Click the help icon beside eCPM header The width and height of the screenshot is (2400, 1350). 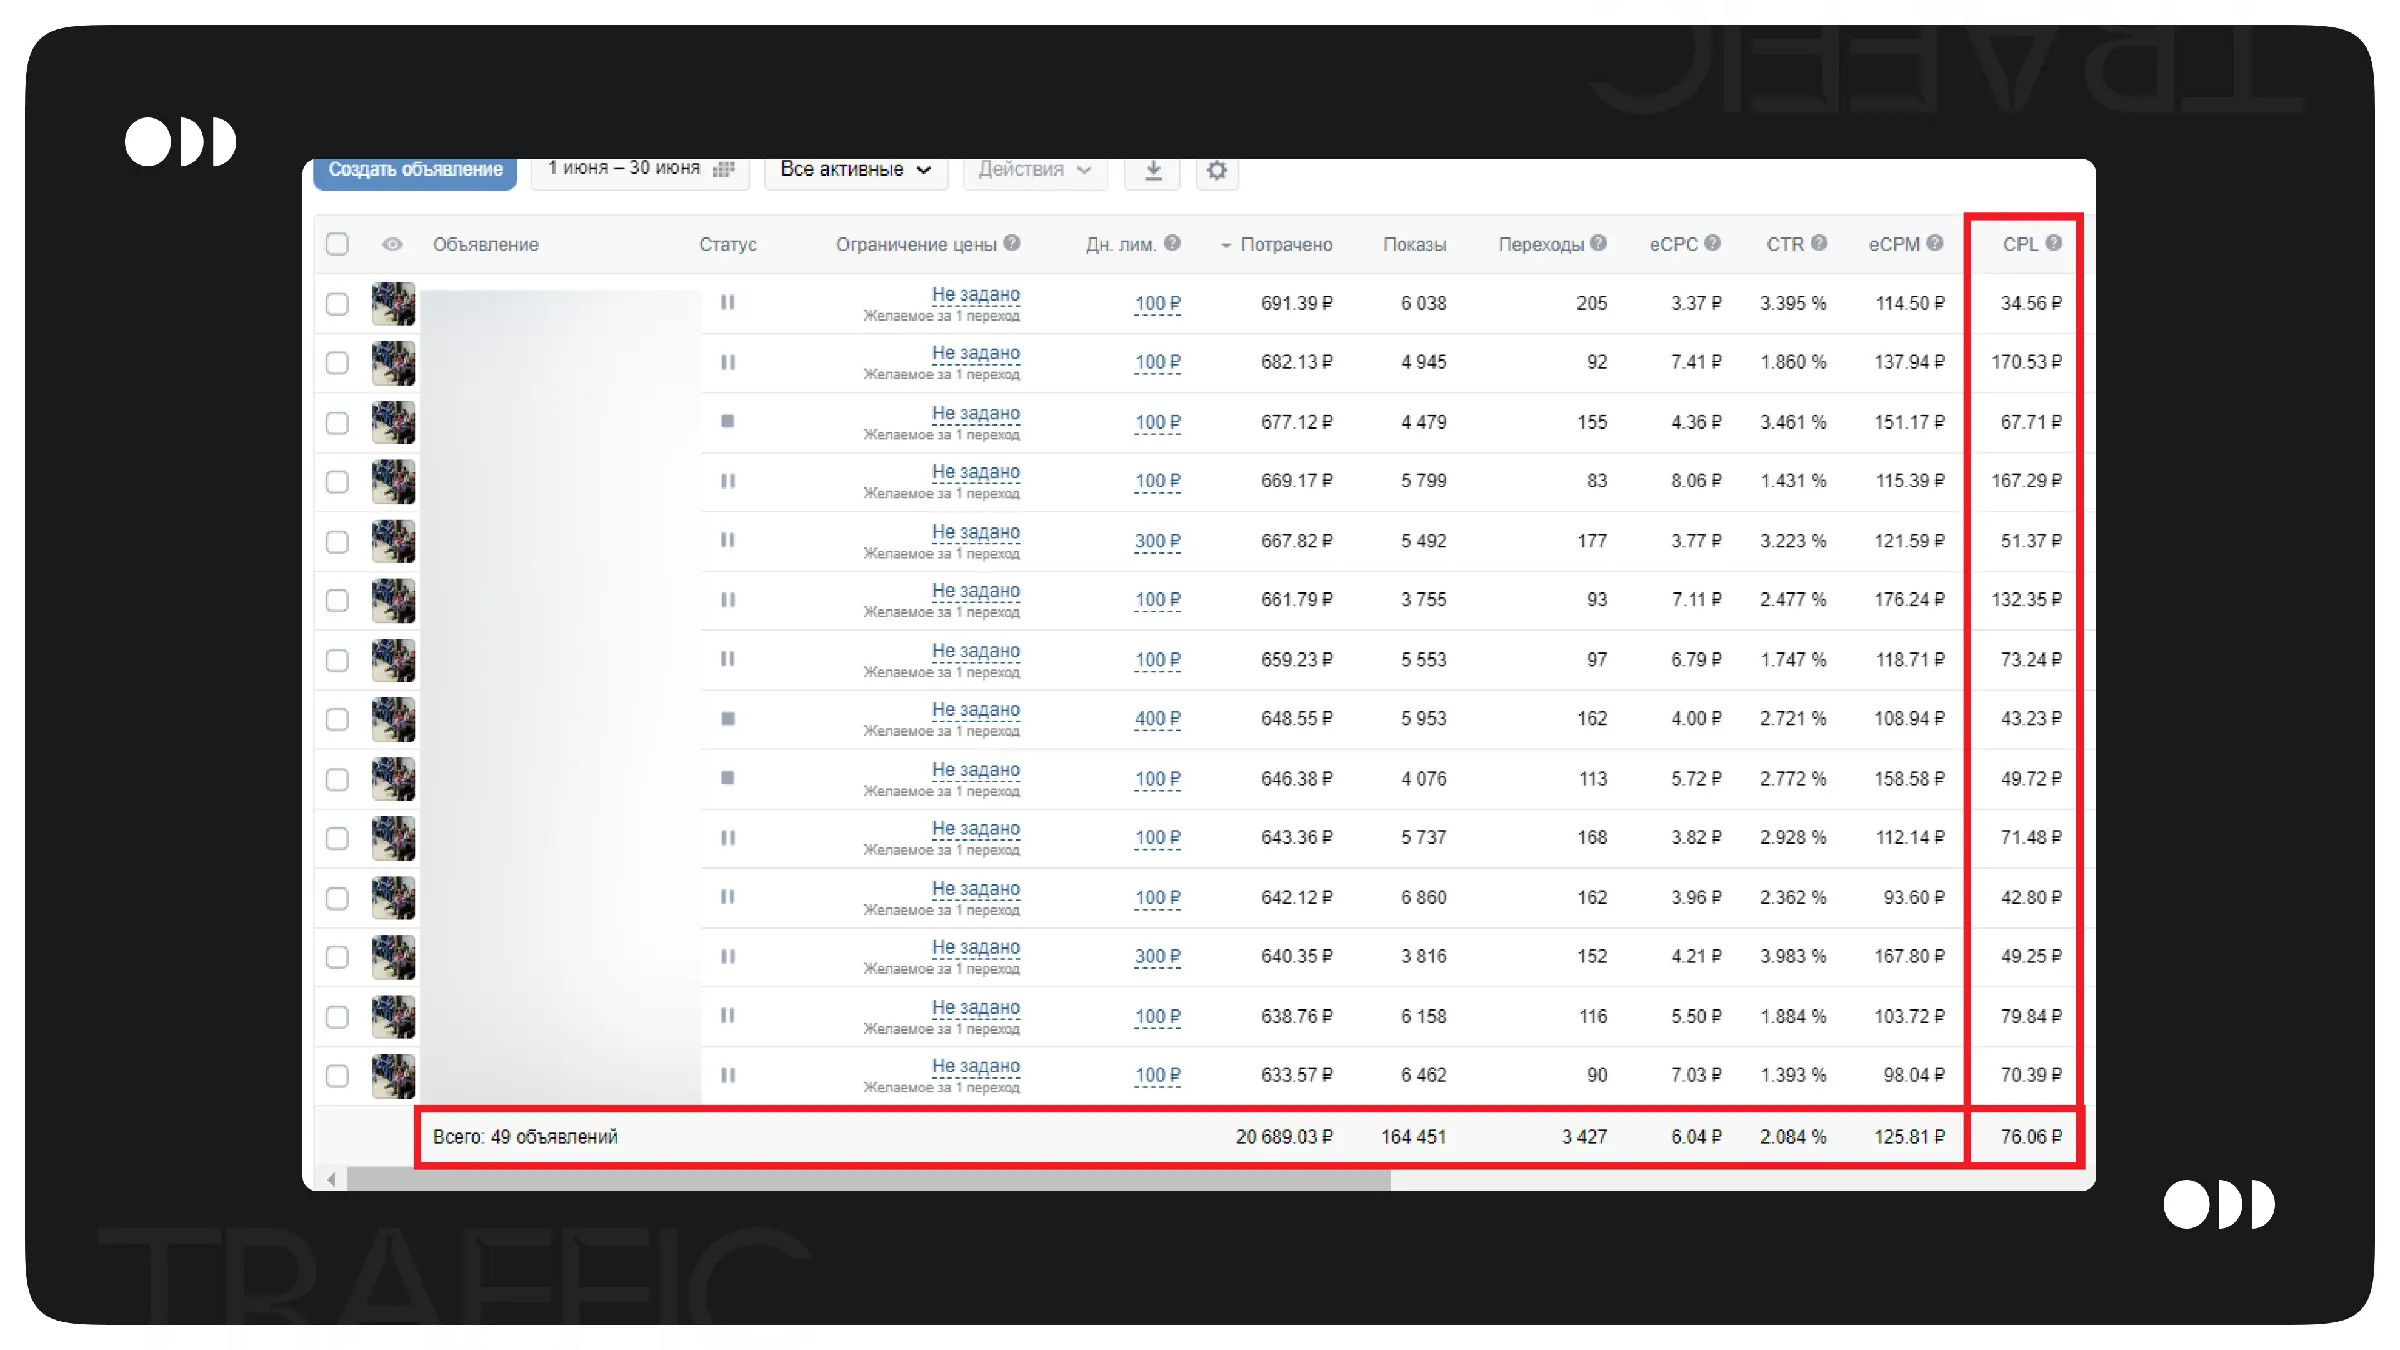click(x=1935, y=243)
